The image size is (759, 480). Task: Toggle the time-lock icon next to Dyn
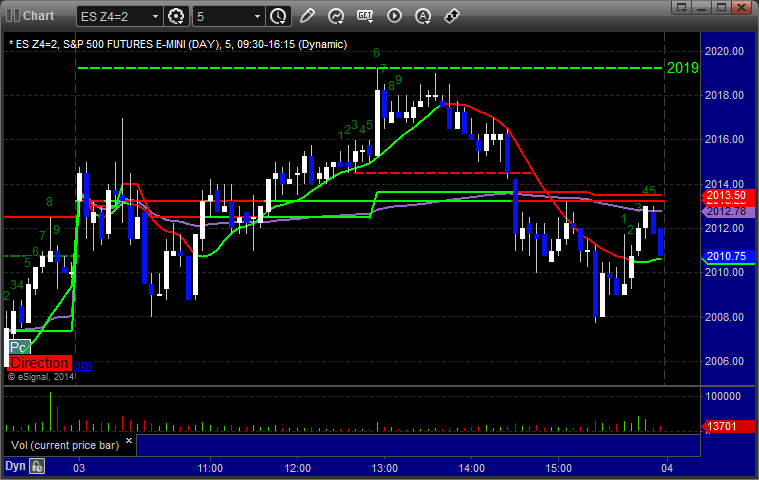pyautogui.click(x=37, y=466)
